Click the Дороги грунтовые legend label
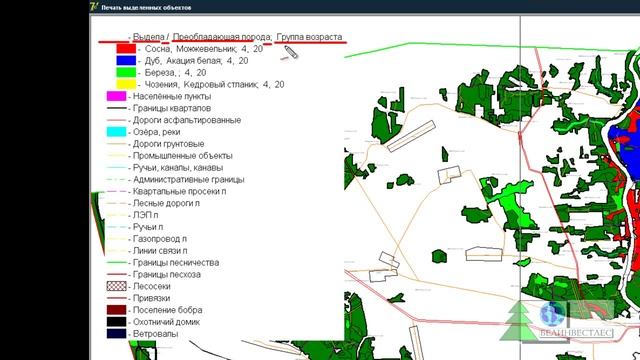The width and height of the screenshot is (640, 360). 169,144
